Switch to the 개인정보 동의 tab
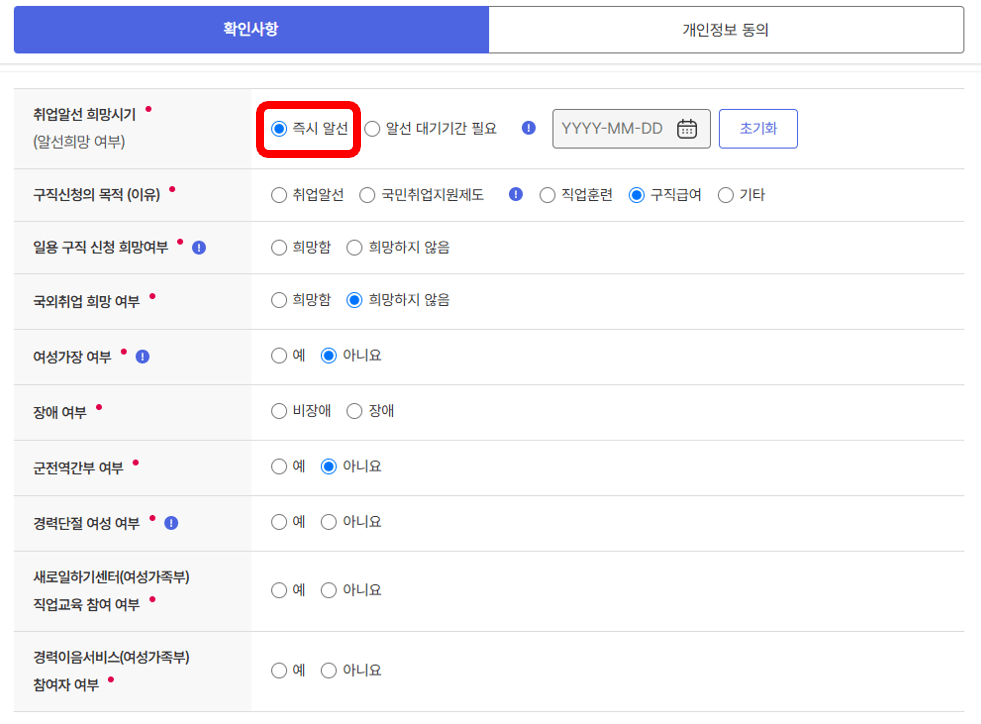Screen dimensions: 981x724 (x=724, y=29)
